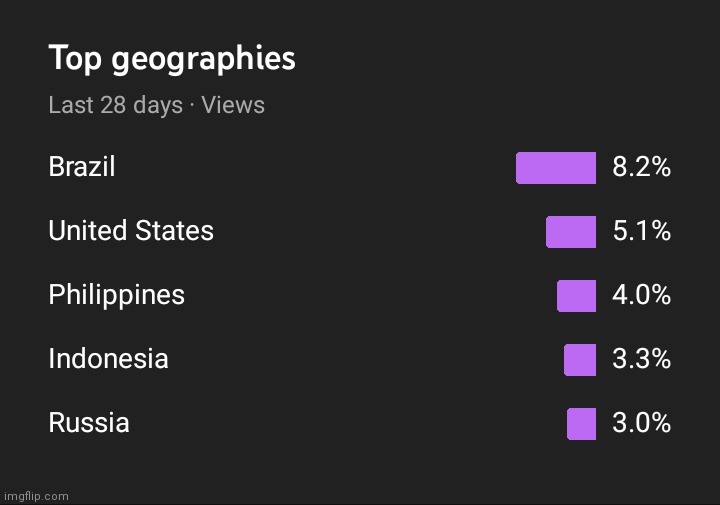
Task: Select the Last 28 days · Views subtitle
Action: (157, 105)
